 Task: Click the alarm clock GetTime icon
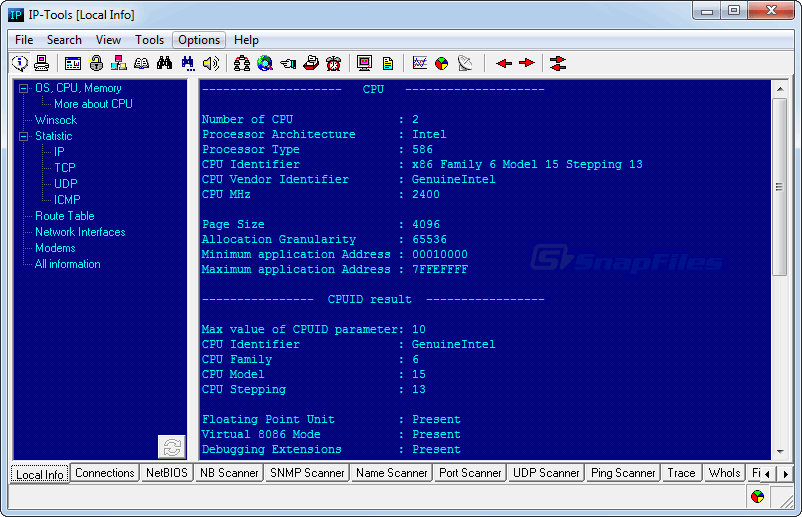[334, 63]
